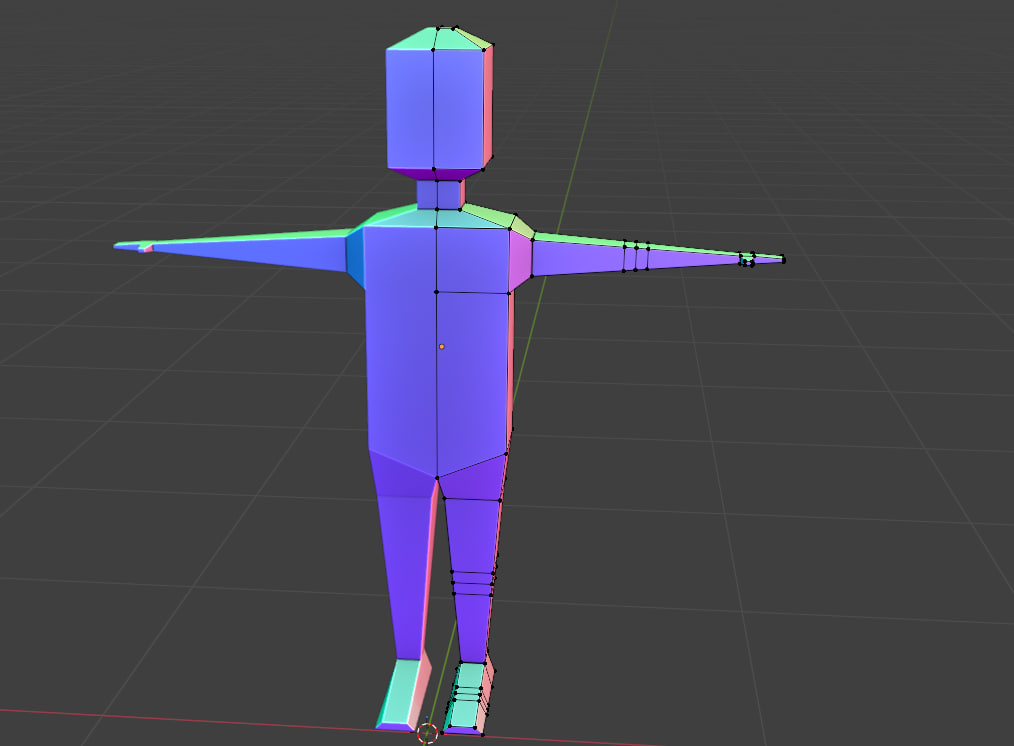Select the shin face below the knee loops

[x=470, y=625]
